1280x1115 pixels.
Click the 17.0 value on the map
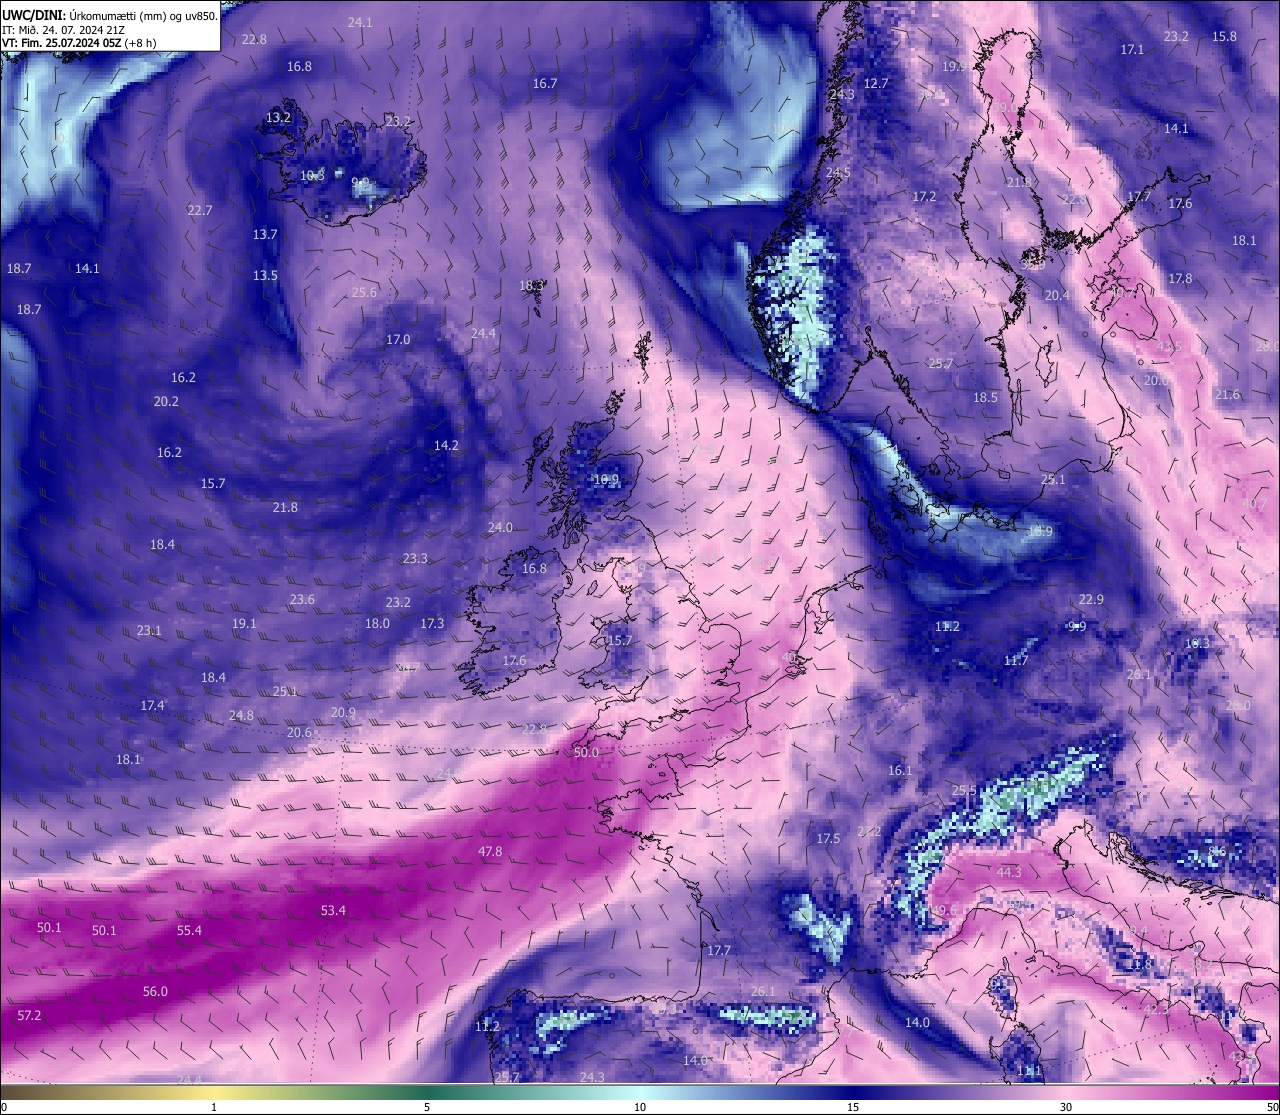(398, 340)
